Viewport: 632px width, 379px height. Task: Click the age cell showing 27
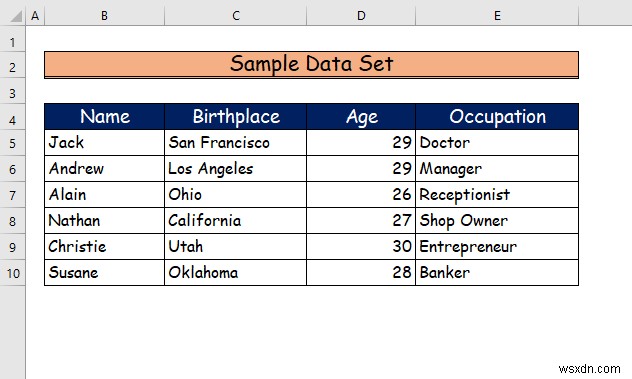tap(361, 221)
